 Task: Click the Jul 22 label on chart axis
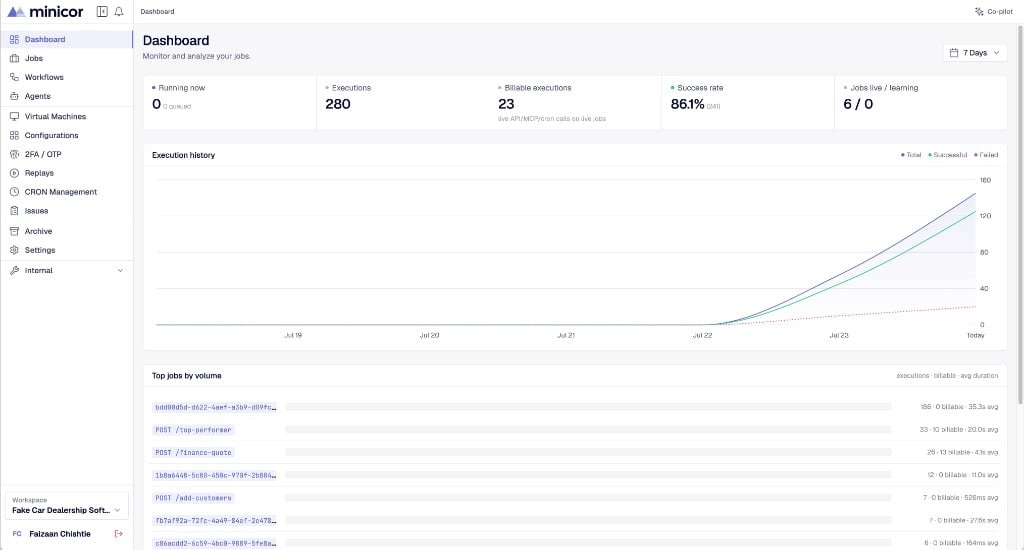(x=703, y=335)
